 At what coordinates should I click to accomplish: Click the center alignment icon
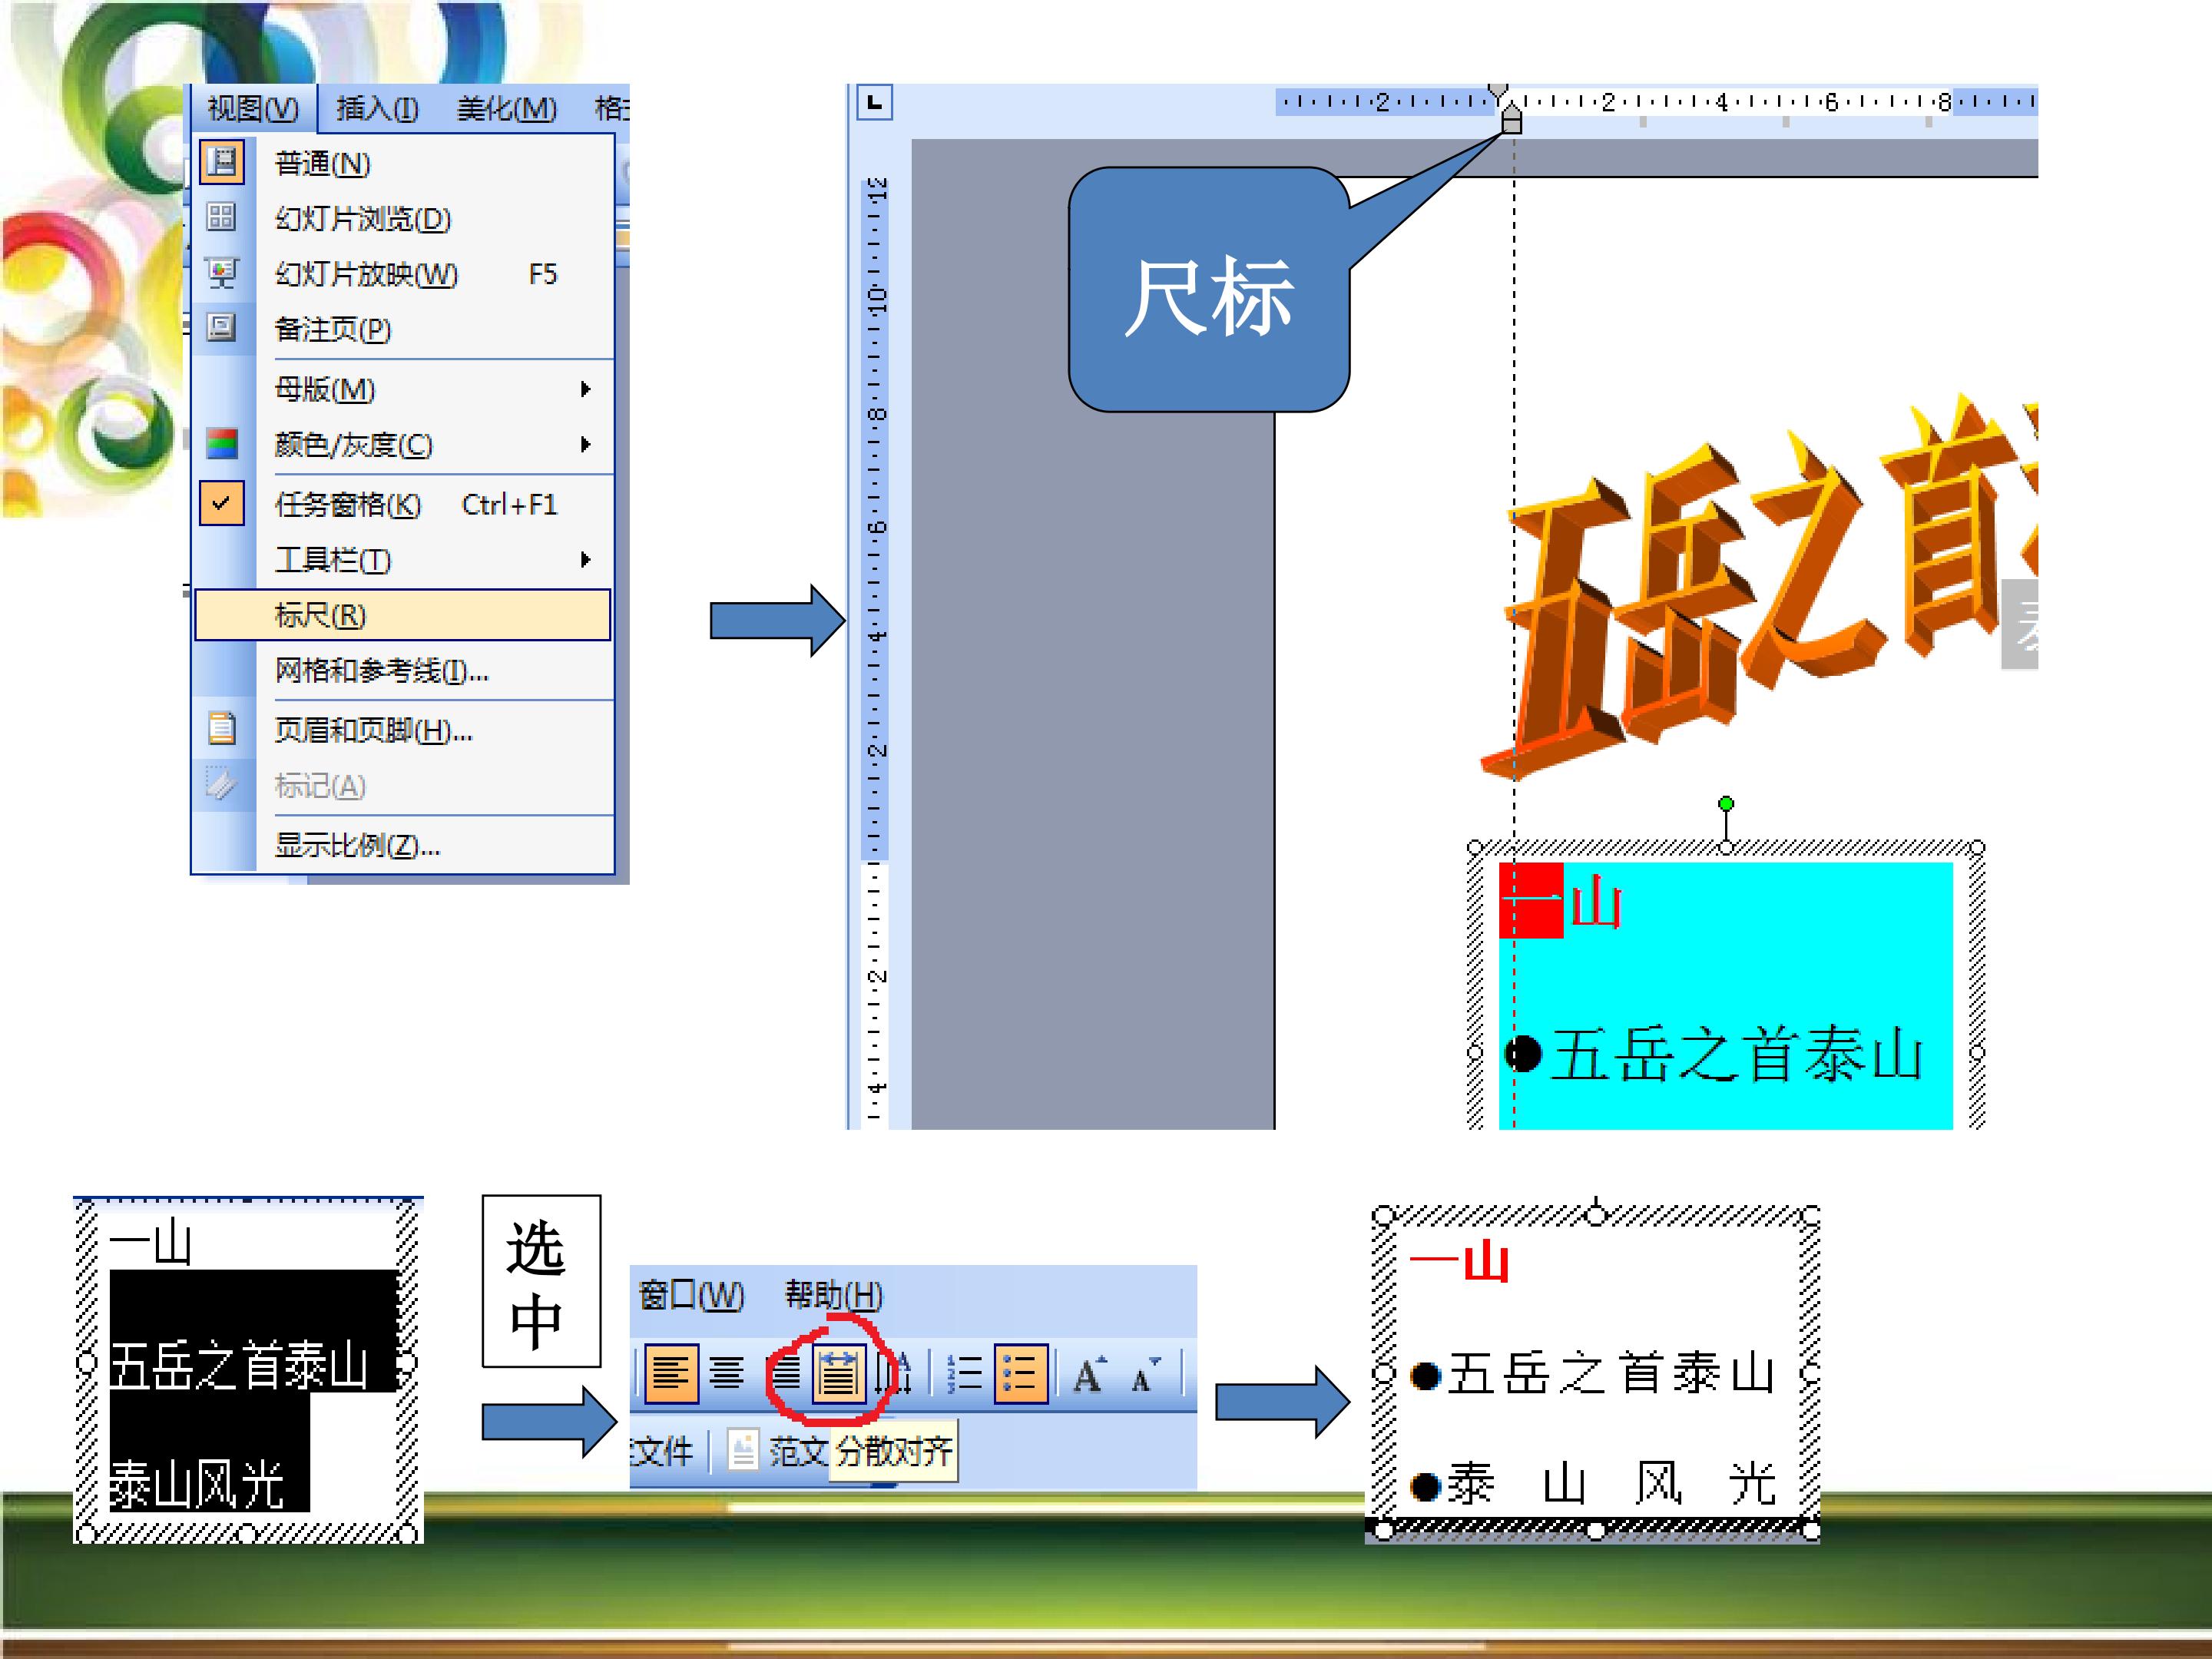(727, 1373)
